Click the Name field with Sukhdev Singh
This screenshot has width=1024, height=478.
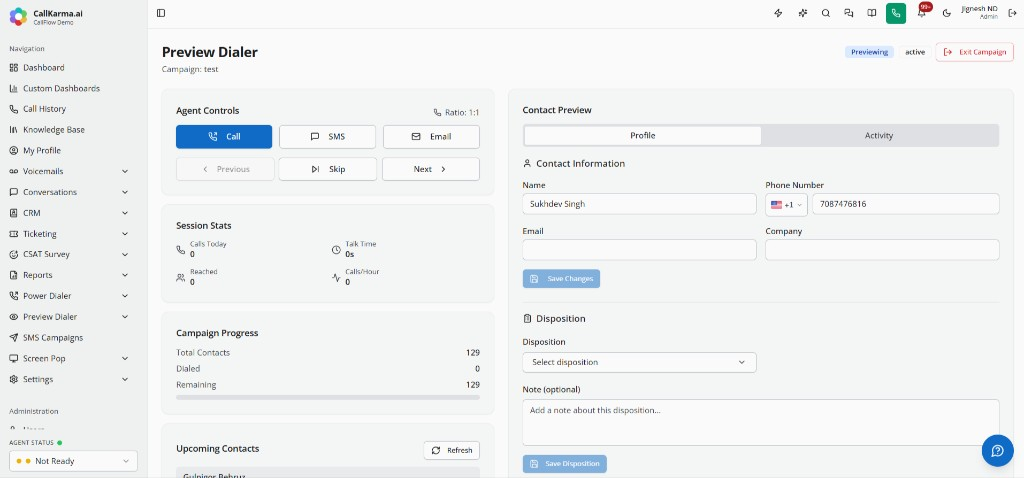[x=639, y=204]
